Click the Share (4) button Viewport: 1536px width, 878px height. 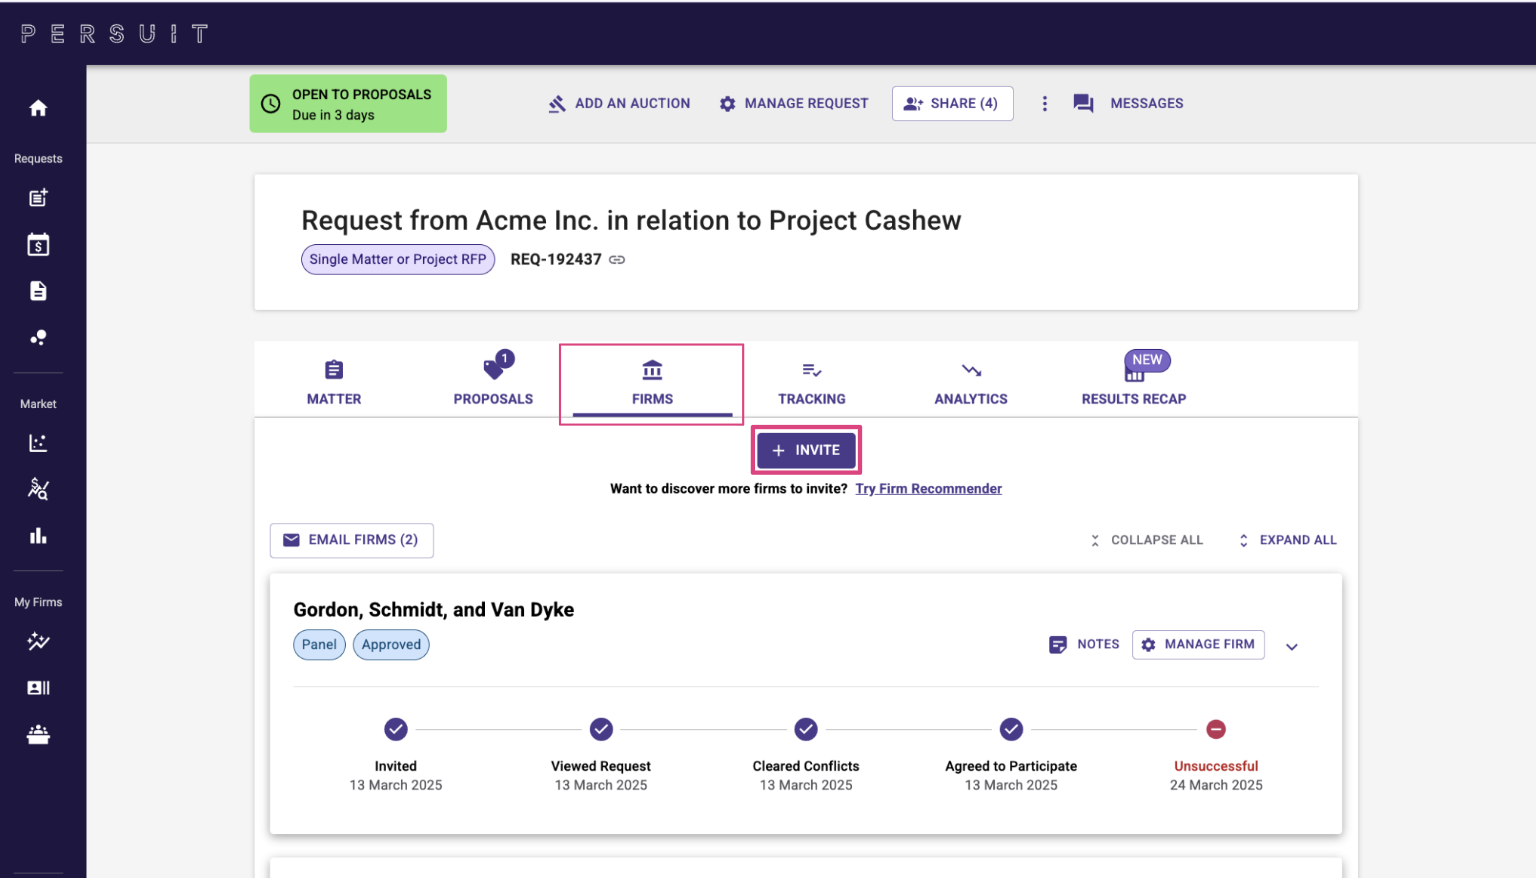[x=952, y=104]
